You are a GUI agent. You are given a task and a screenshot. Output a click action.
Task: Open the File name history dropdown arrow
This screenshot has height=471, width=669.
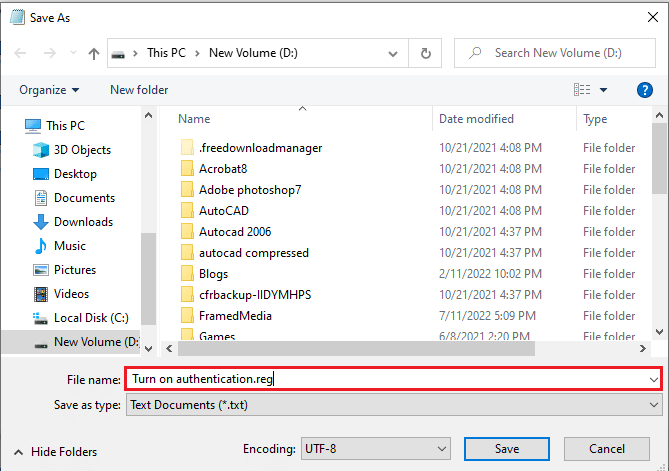tap(654, 379)
